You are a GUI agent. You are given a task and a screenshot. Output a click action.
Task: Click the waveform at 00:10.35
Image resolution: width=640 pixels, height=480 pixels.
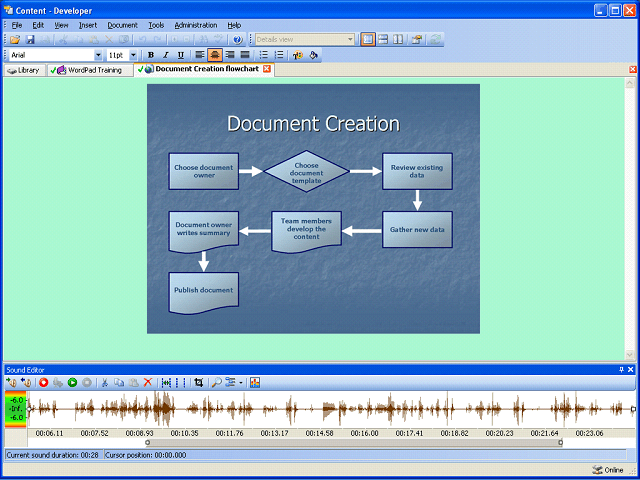[x=184, y=409]
